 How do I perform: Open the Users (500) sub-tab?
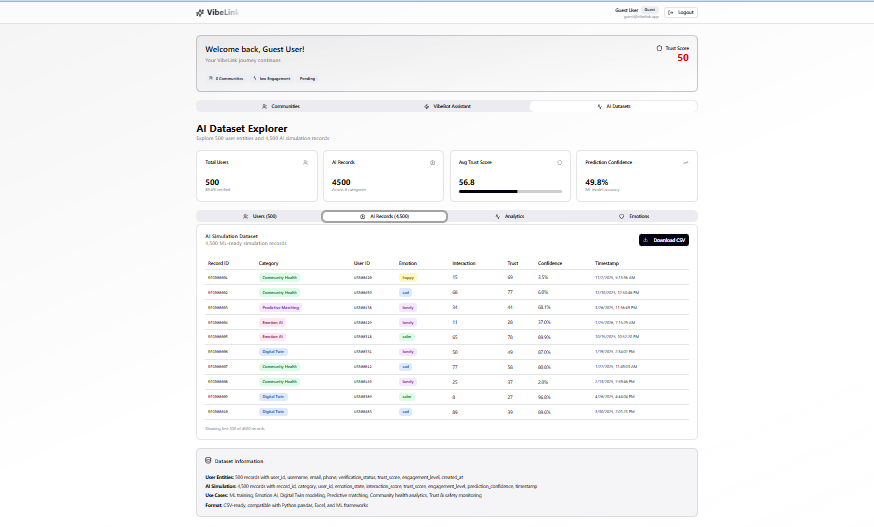pos(259,216)
